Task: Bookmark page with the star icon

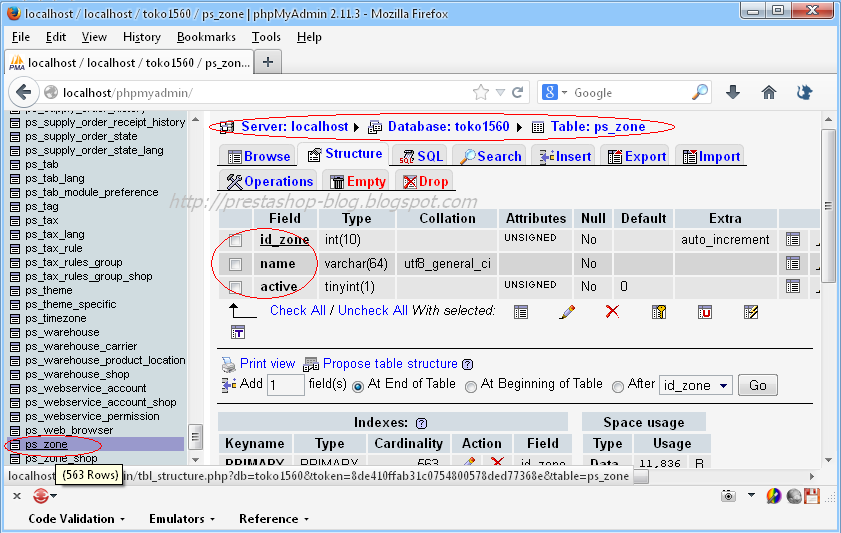Action: tap(481, 92)
